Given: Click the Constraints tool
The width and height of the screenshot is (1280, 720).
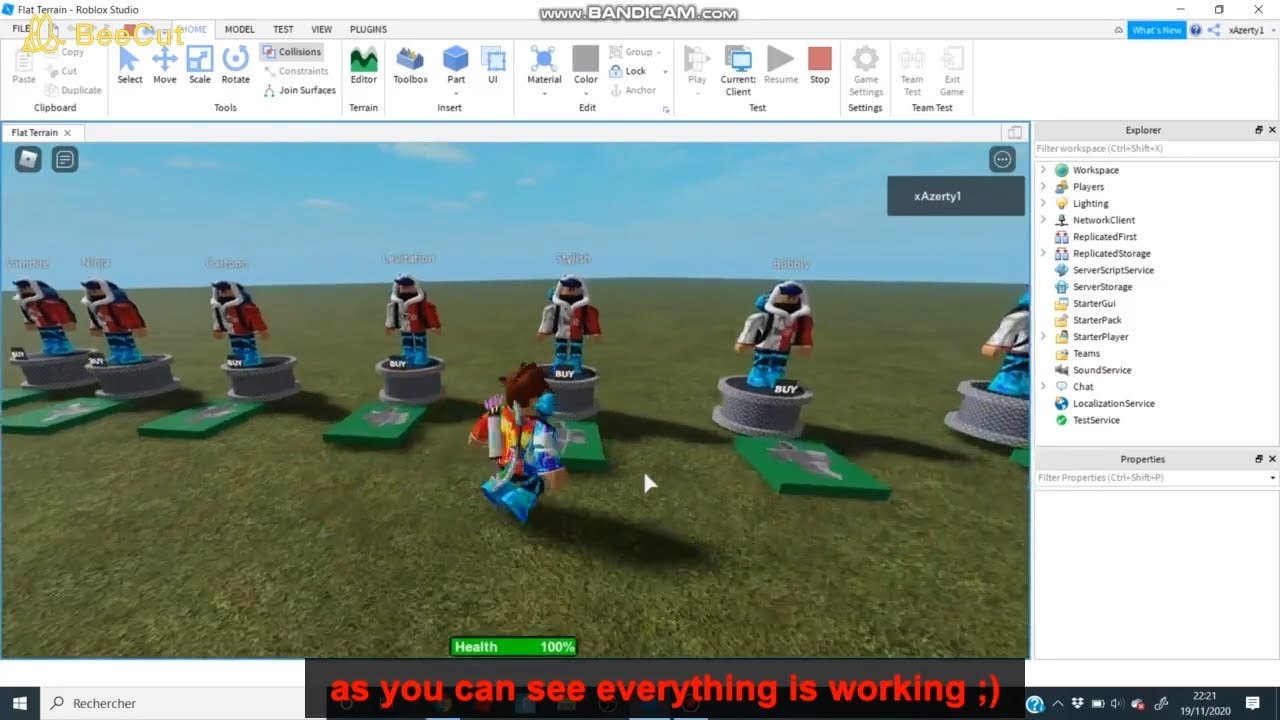Looking at the screenshot, I should (x=296, y=71).
